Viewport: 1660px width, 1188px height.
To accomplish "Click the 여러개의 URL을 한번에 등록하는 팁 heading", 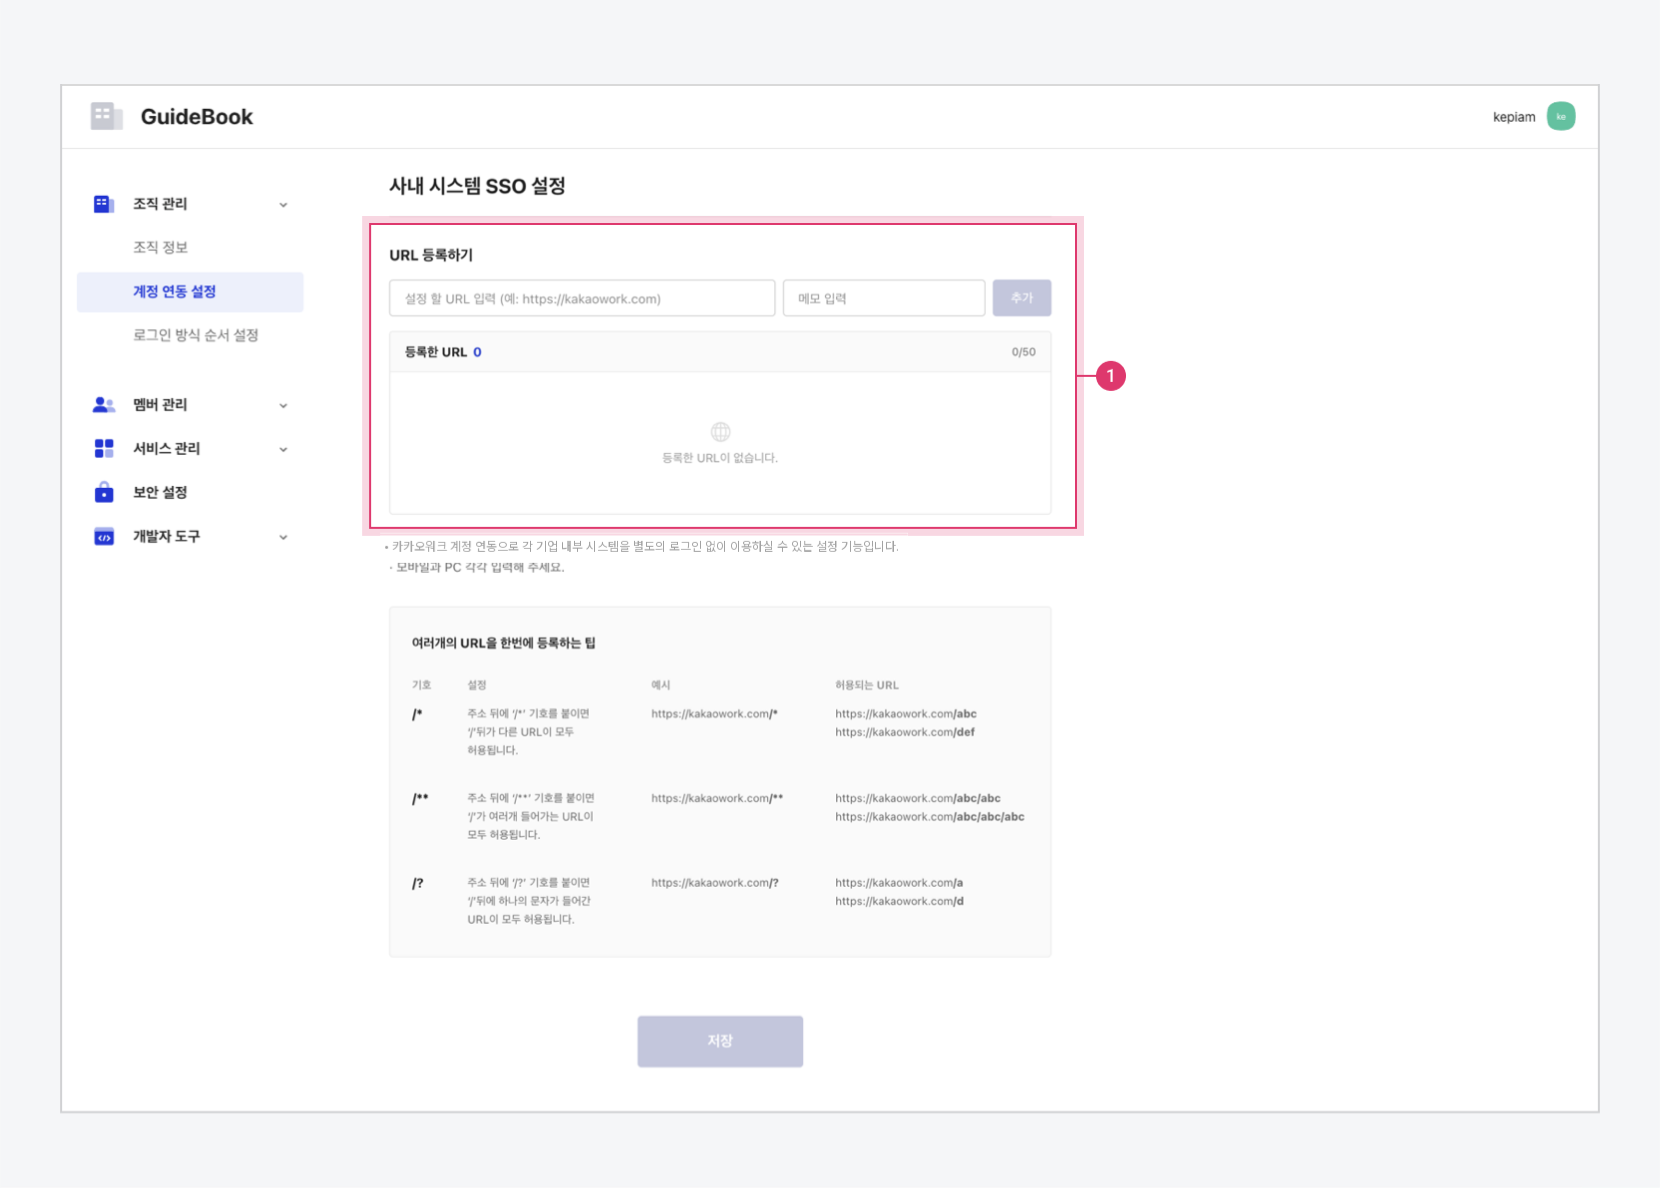I will [x=503, y=643].
